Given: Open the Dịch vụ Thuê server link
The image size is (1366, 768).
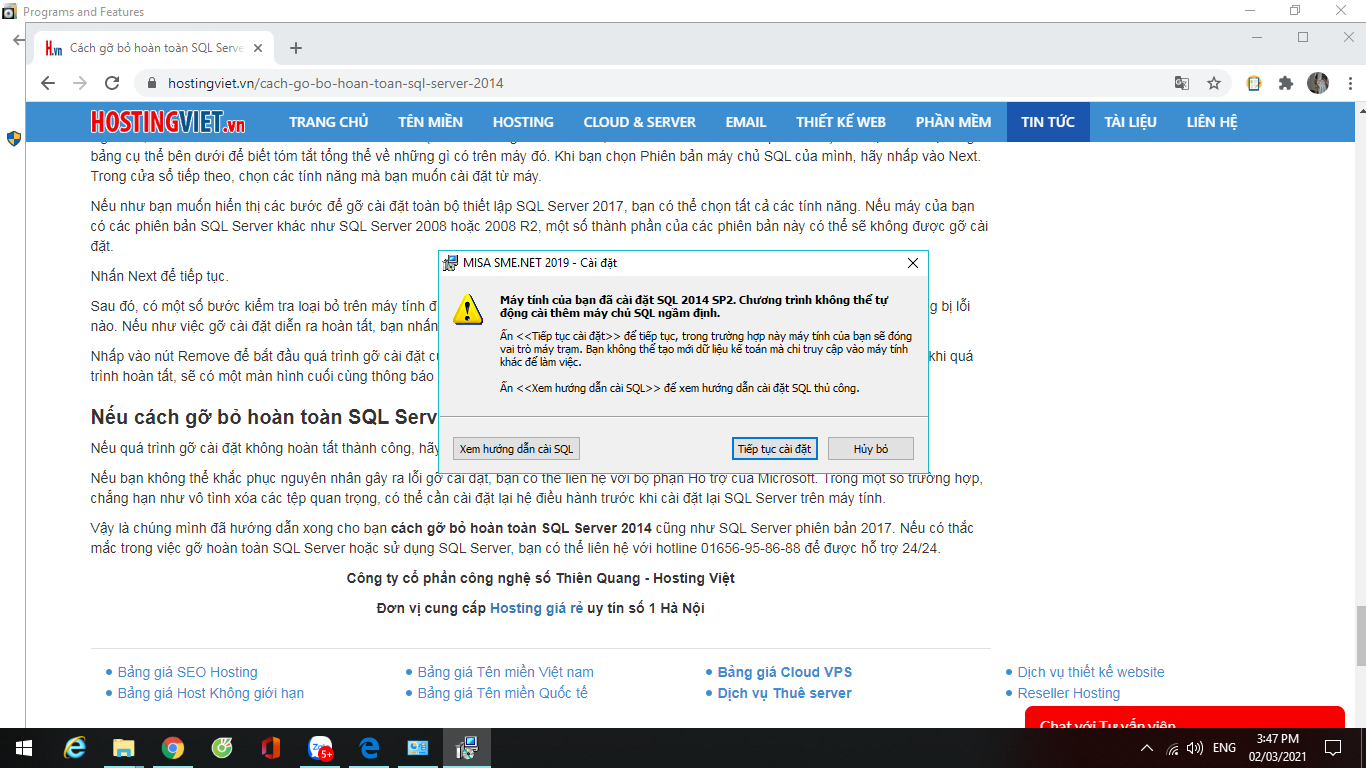Looking at the screenshot, I should pos(785,693).
